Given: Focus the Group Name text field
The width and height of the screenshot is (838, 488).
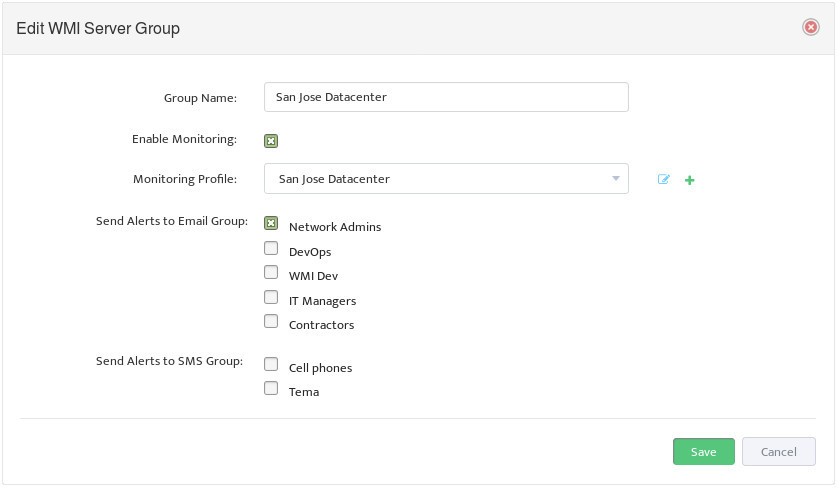Looking at the screenshot, I should 446,97.
